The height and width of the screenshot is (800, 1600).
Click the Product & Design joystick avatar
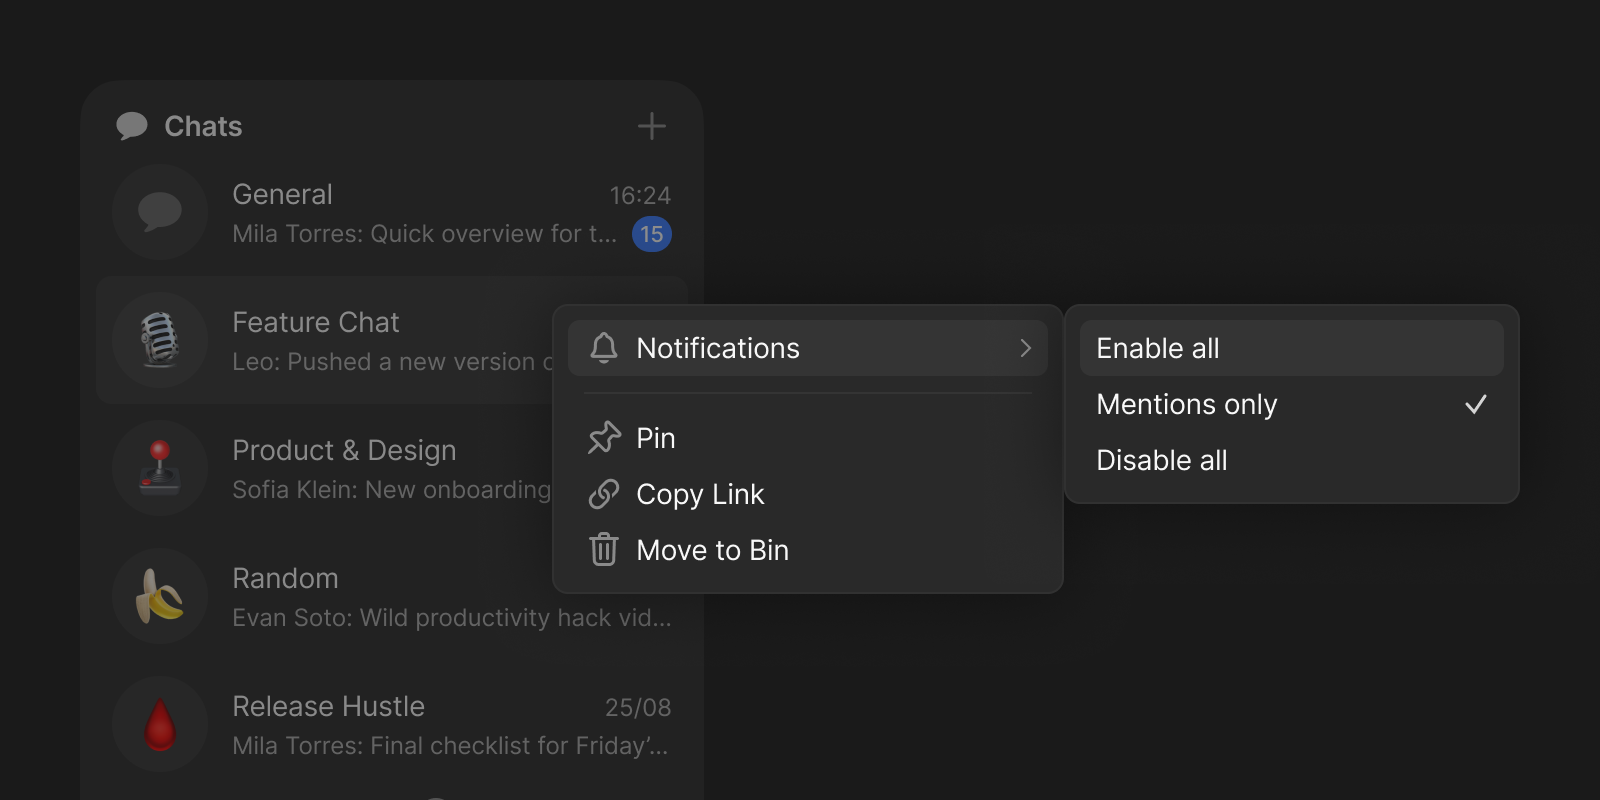pos(160,468)
